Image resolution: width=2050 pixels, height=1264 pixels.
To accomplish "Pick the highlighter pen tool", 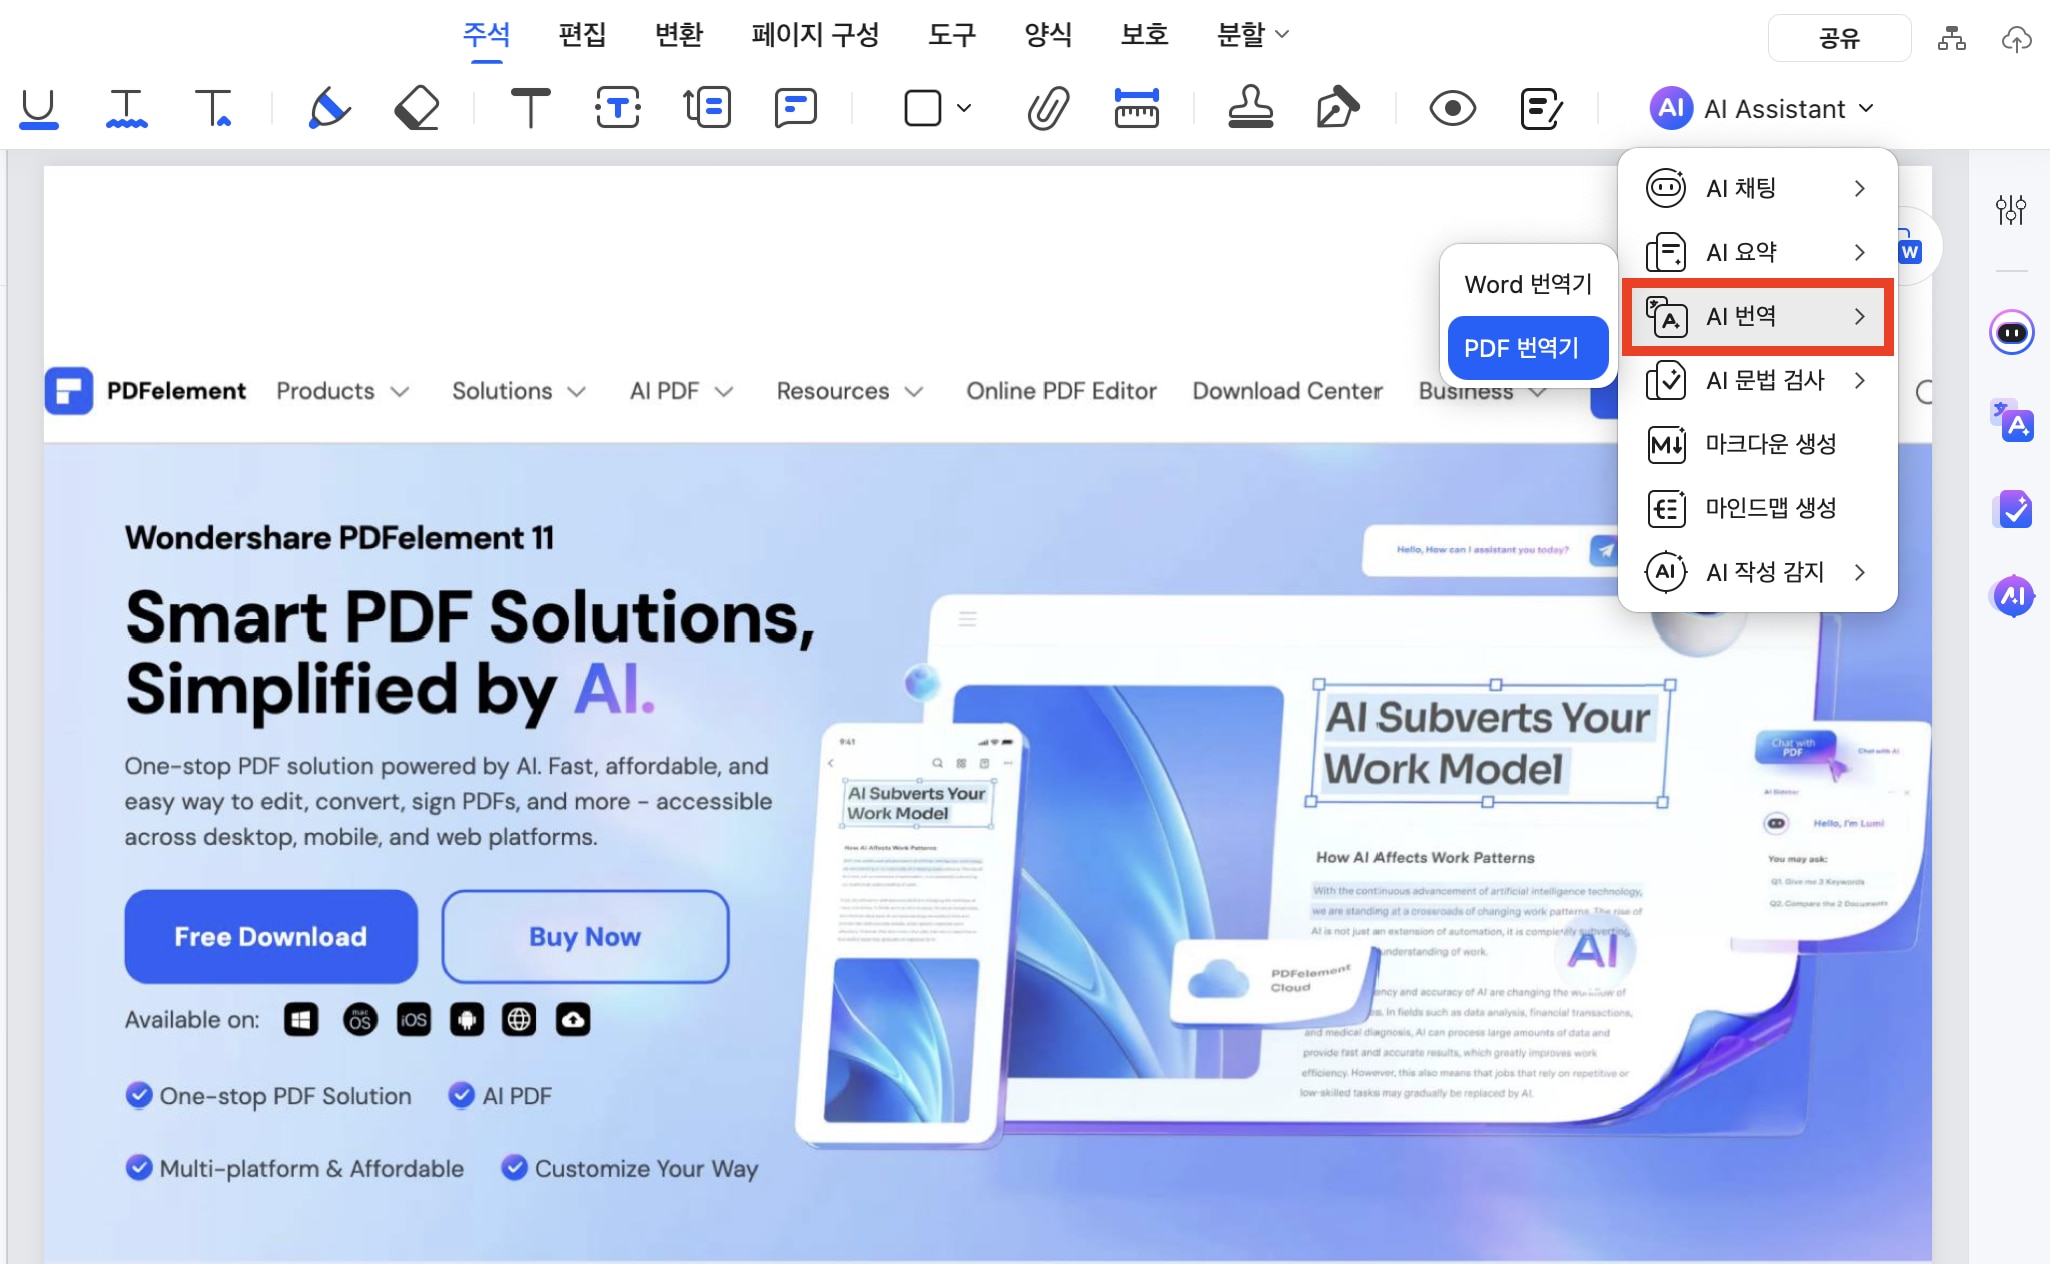I will click(x=329, y=108).
